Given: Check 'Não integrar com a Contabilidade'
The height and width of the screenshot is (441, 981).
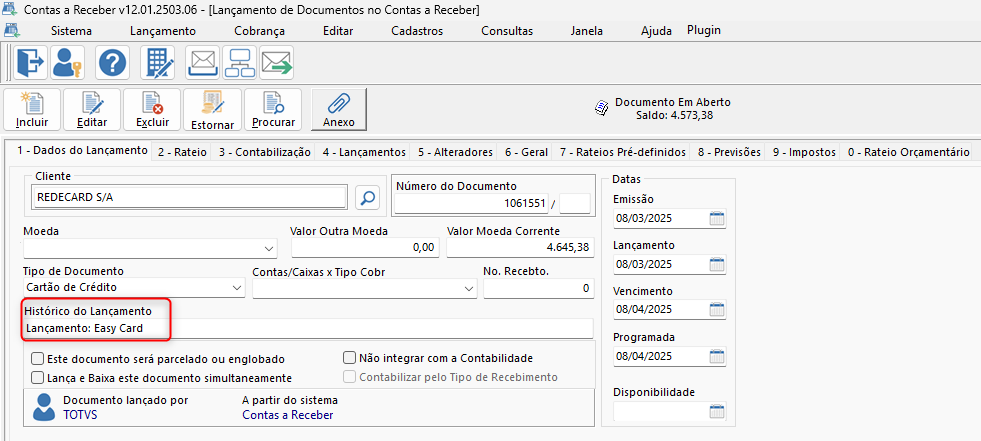Looking at the screenshot, I should click(349, 358).
